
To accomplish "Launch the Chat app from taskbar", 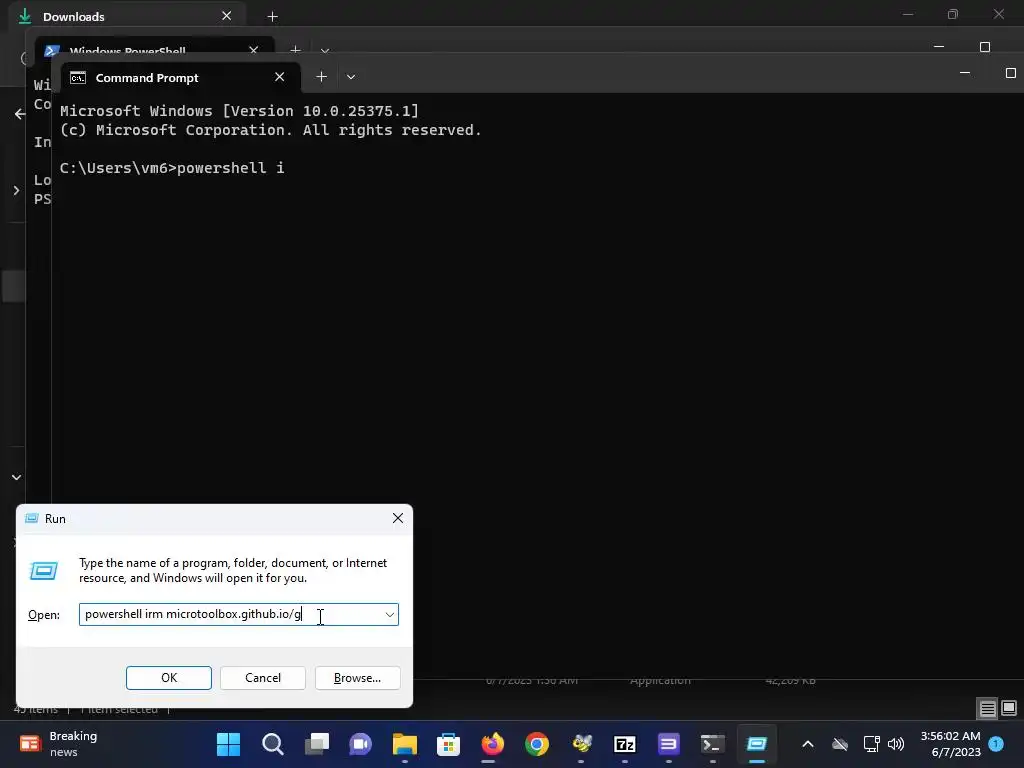I will click(360, 744).
